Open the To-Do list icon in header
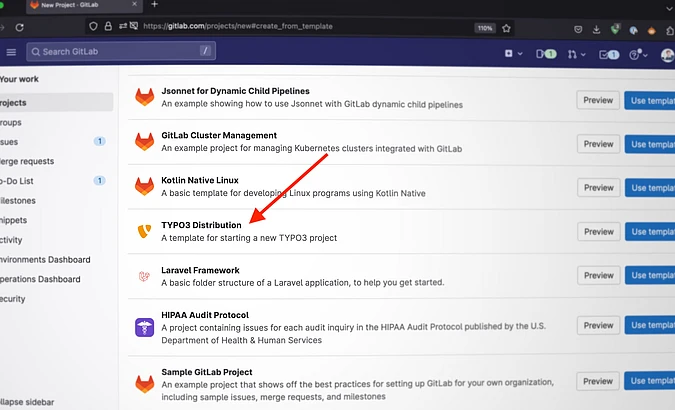 [x=609, y=53]
